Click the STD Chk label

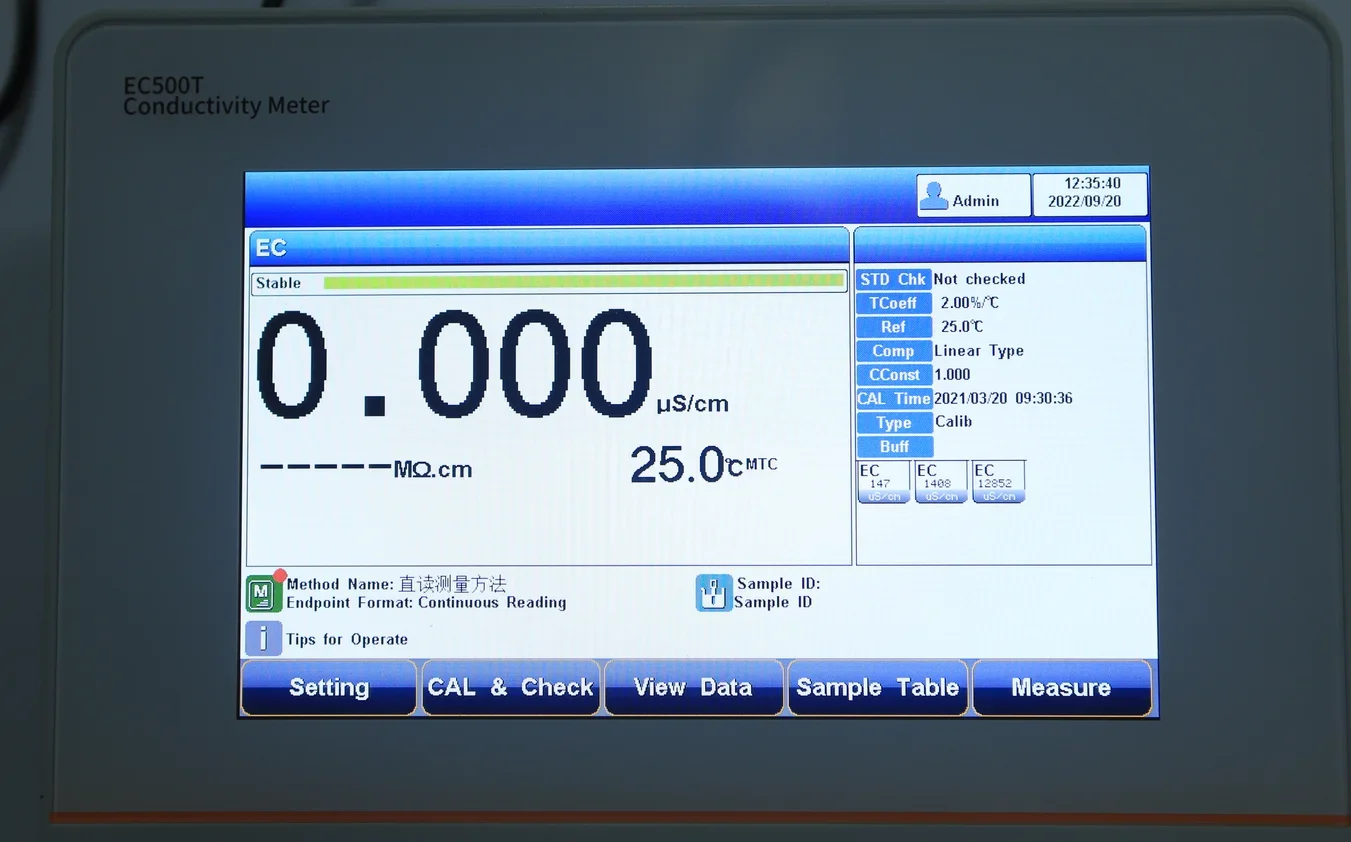(x=894, y=279)
